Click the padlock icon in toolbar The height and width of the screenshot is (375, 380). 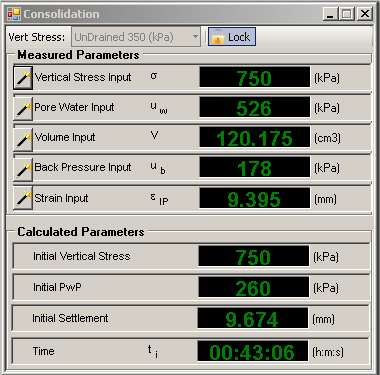(218, 37)
